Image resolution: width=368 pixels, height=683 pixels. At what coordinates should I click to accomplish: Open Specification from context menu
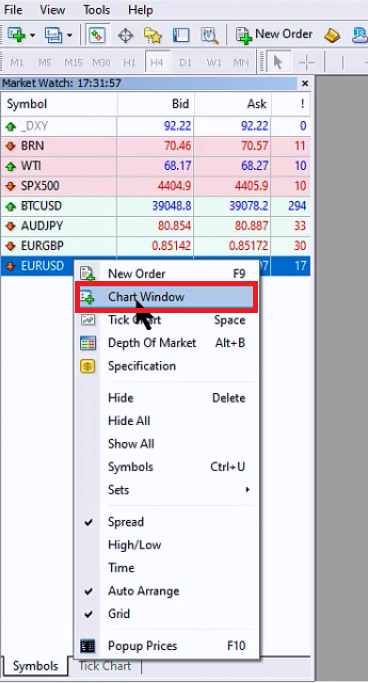(x=167, y=366)
